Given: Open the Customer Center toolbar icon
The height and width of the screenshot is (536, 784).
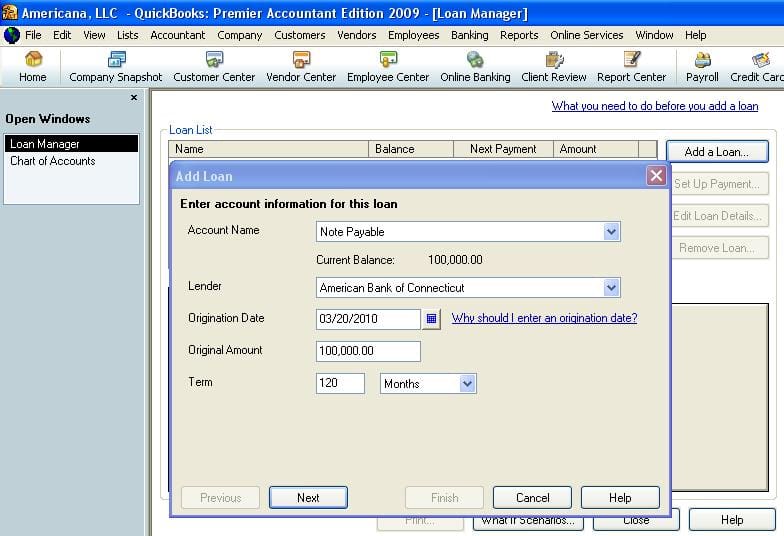Looking at the screenshot, I should [214, 66].
